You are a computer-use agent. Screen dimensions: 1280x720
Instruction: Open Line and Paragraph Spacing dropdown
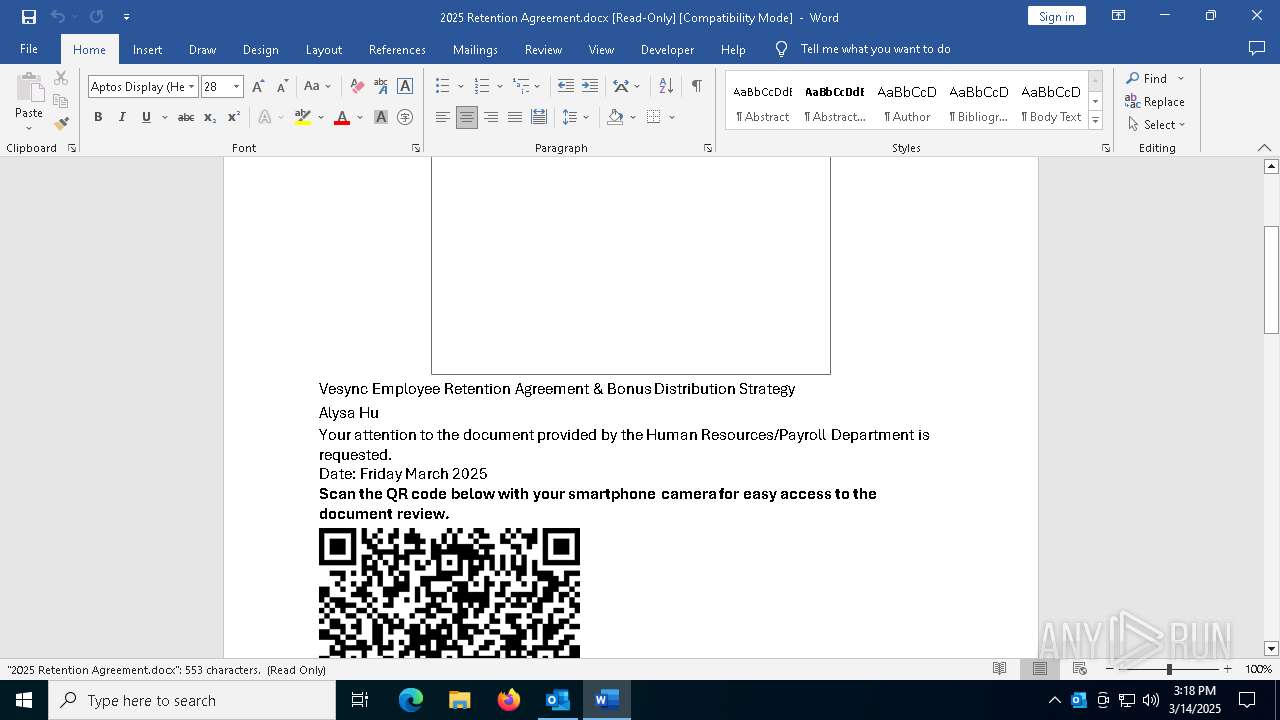[x=576, y=117]
